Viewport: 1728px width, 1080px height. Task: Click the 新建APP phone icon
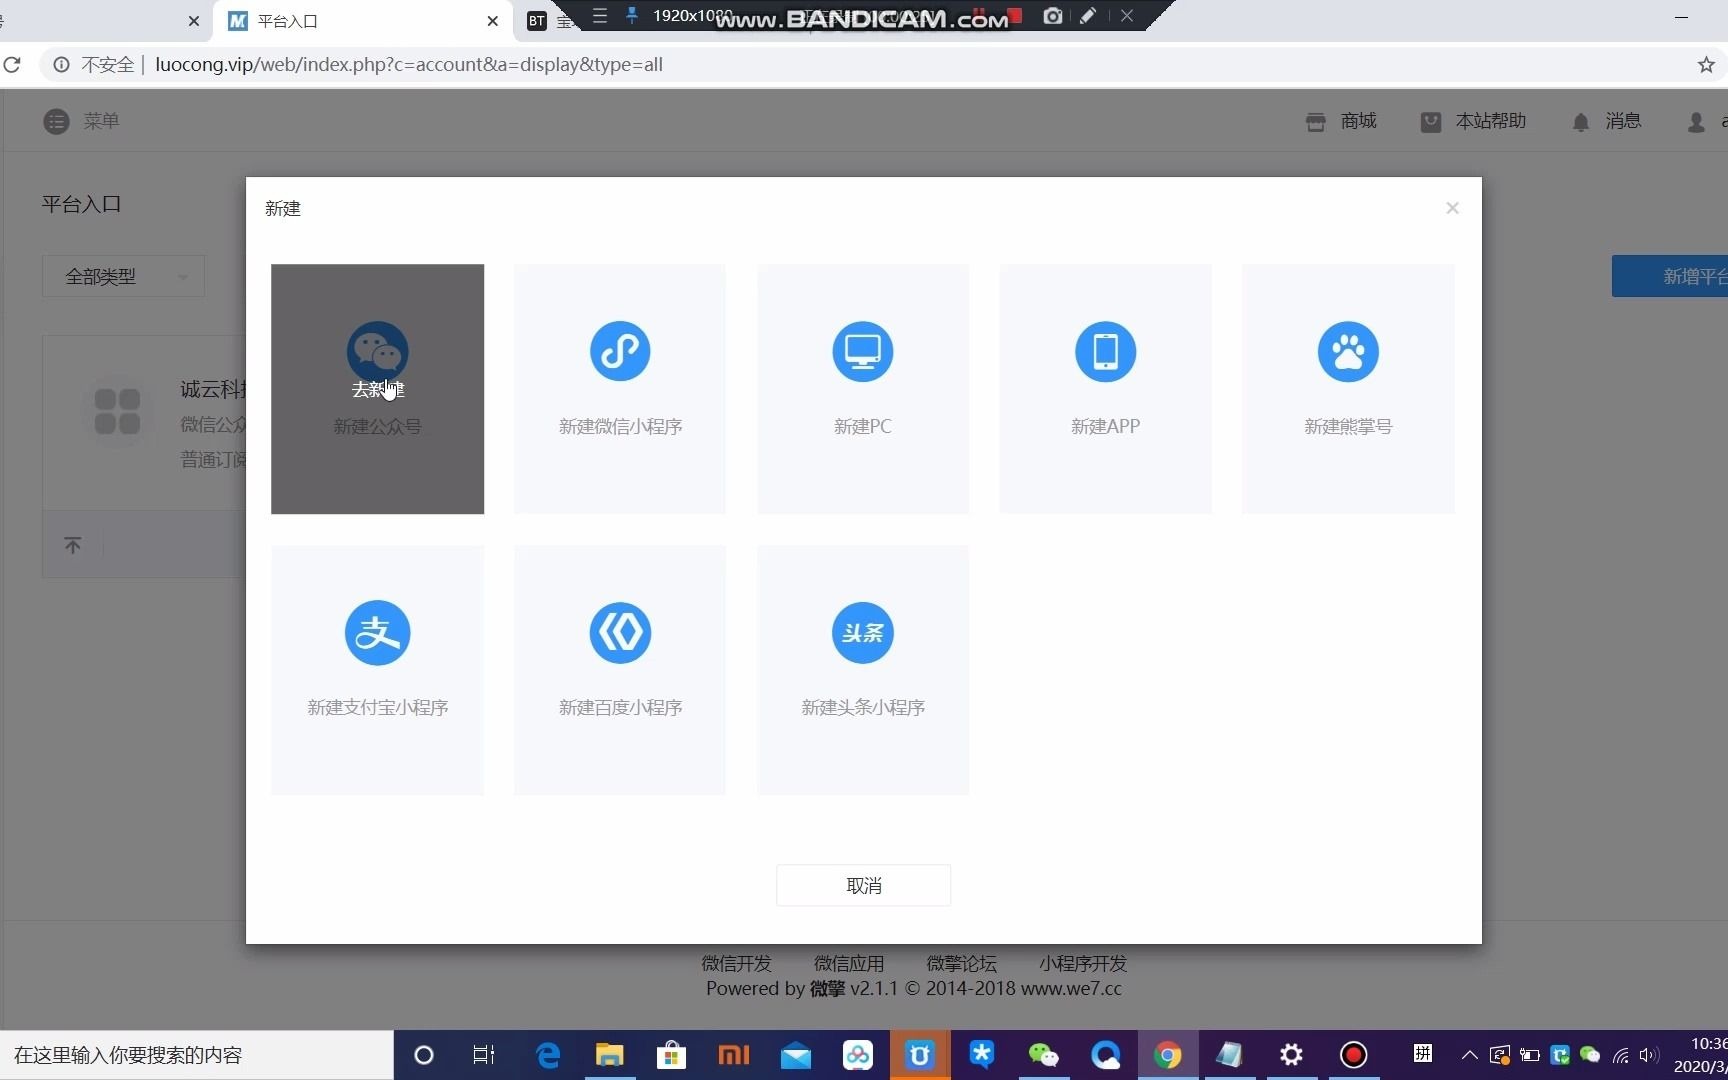pyautogui.click(x=1105, y=351)
